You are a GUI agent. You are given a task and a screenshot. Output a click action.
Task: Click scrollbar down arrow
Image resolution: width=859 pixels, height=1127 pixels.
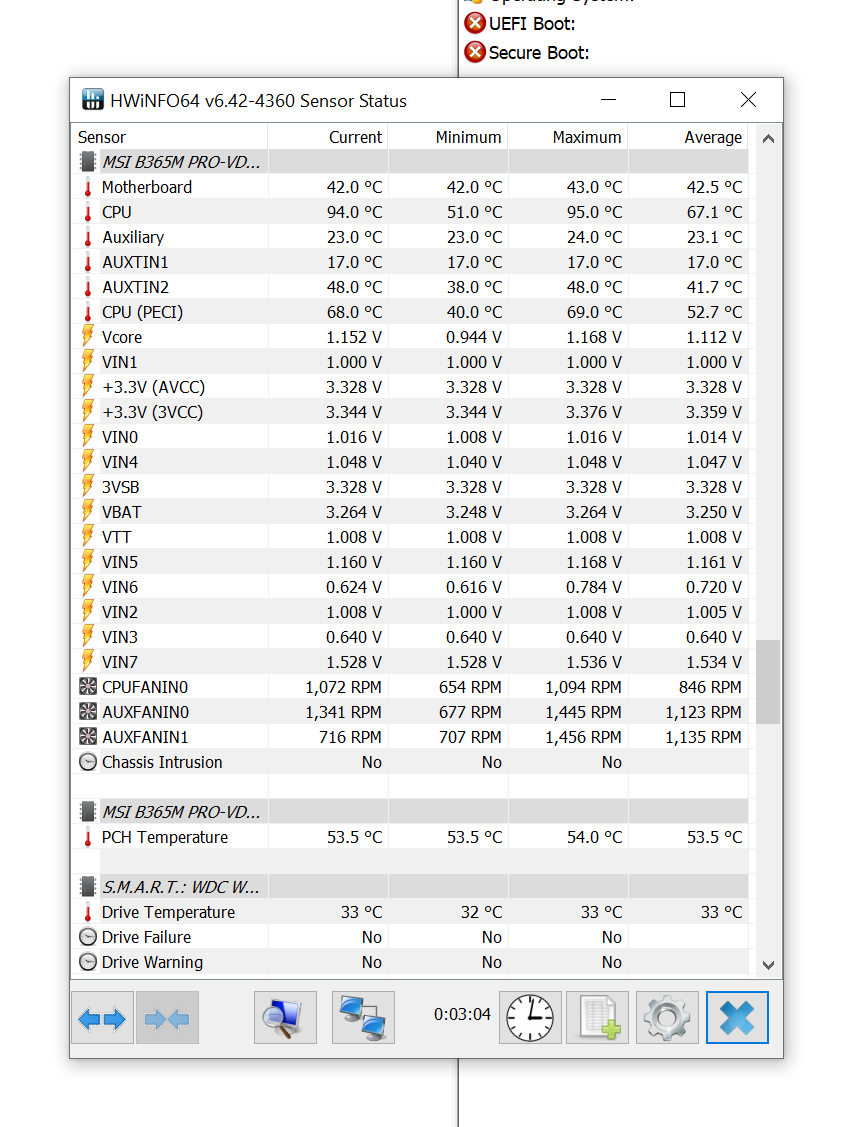(x=768, y=965)
